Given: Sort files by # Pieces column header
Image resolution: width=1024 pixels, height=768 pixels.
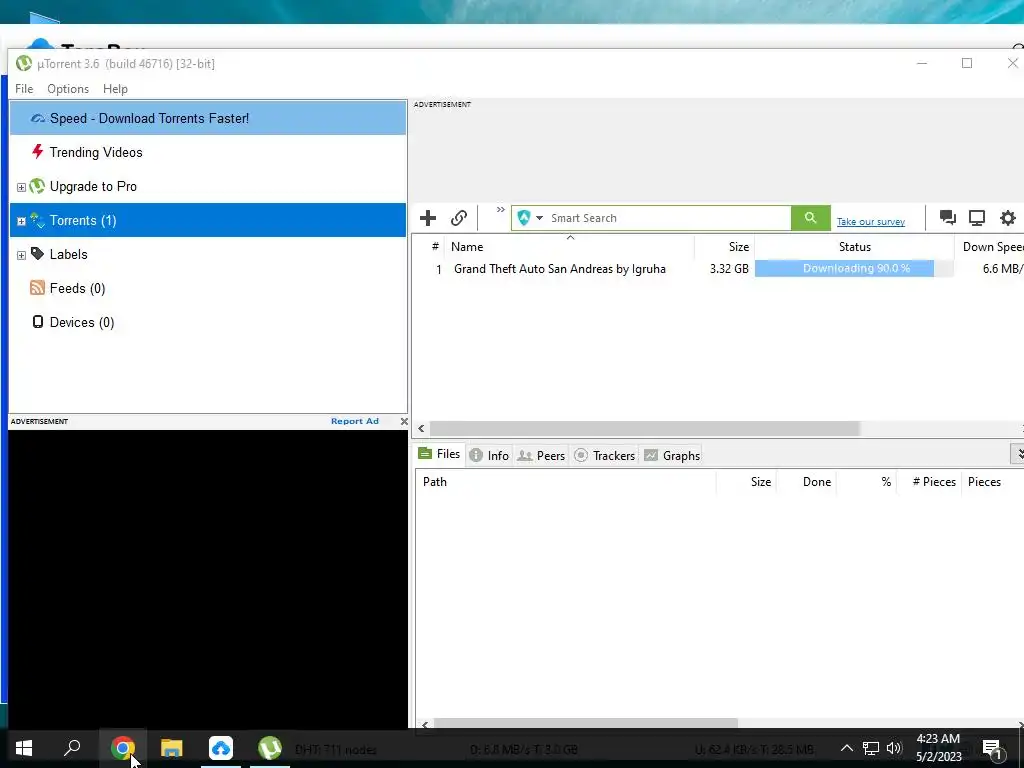Looking at the screenshot, I should pos(928,482).
